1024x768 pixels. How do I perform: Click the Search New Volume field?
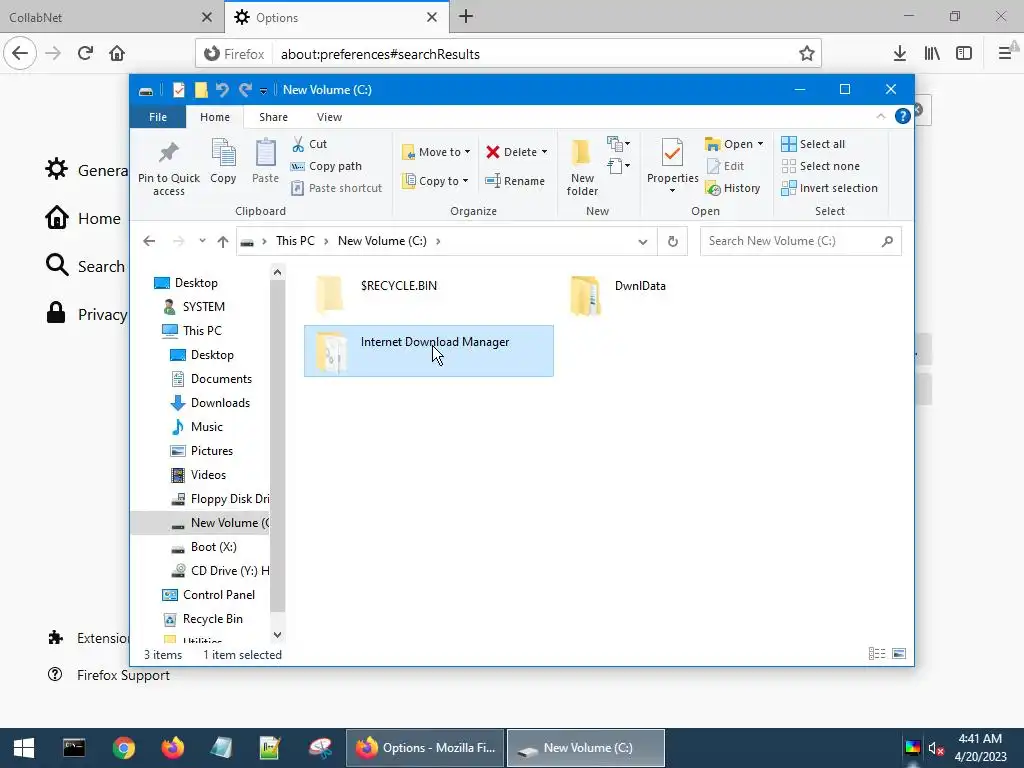[800, 241]
